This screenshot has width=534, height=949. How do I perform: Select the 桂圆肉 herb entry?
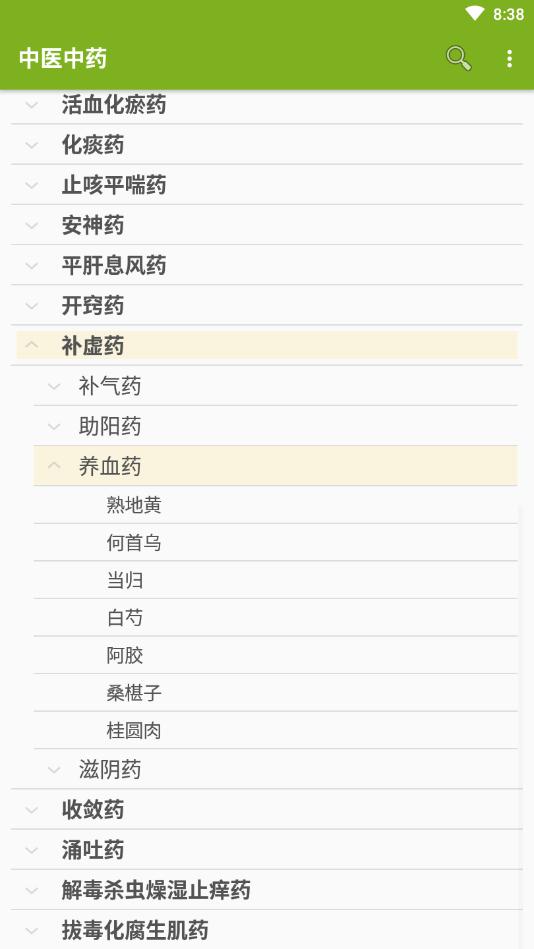click(x=275, y=730)
